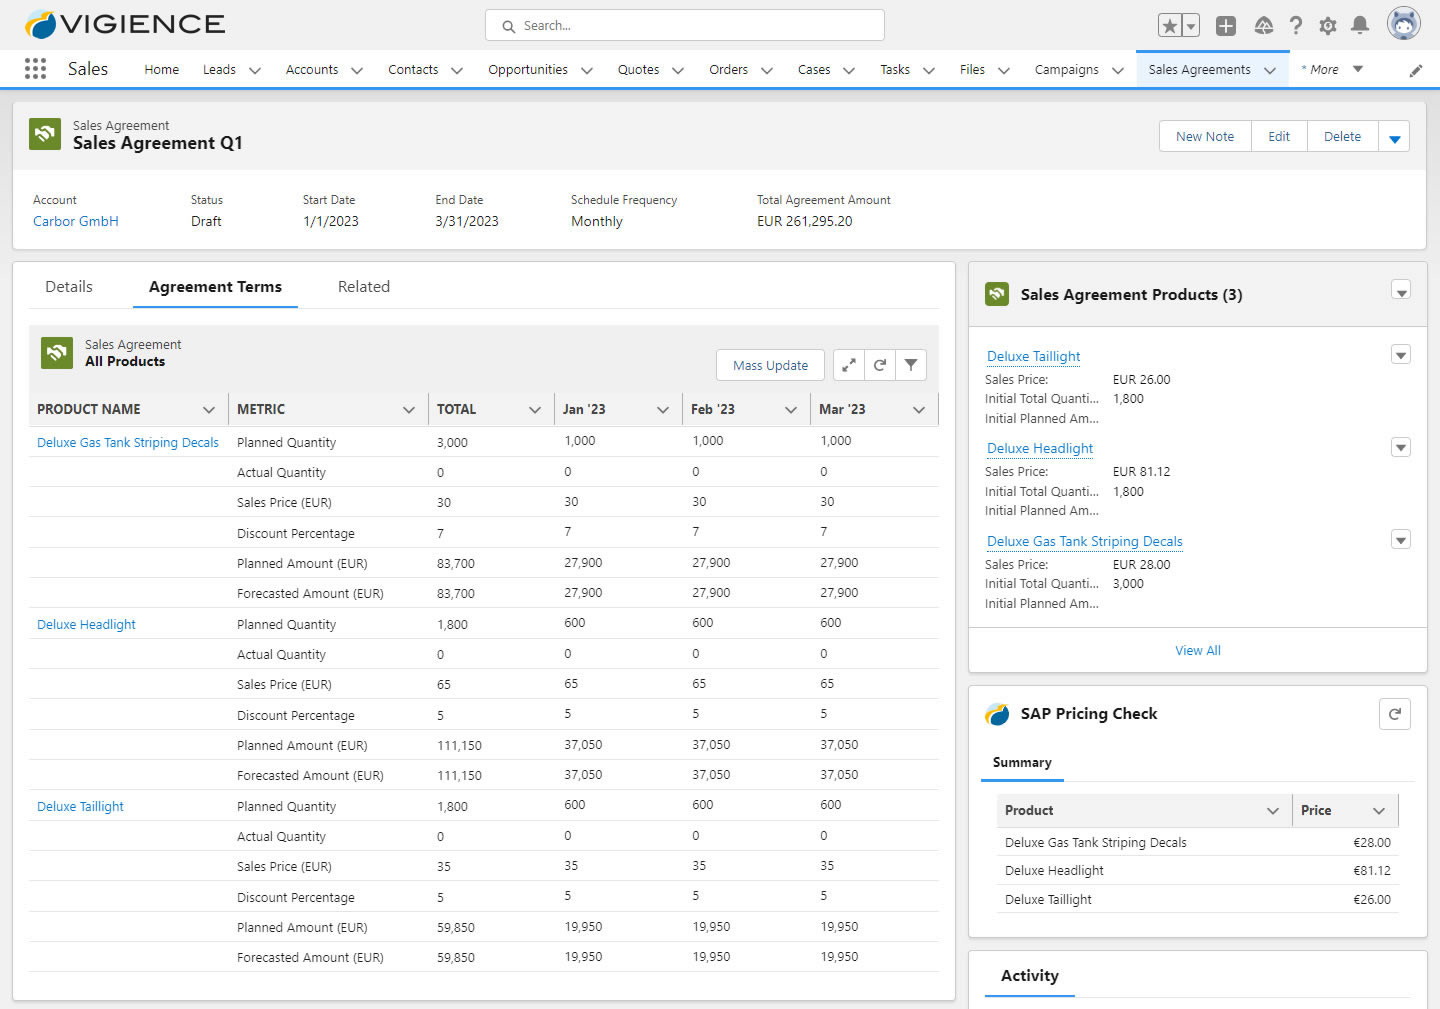Switch to the Related tab
Screen dimensions: 1440x1009
pos(364,287)
